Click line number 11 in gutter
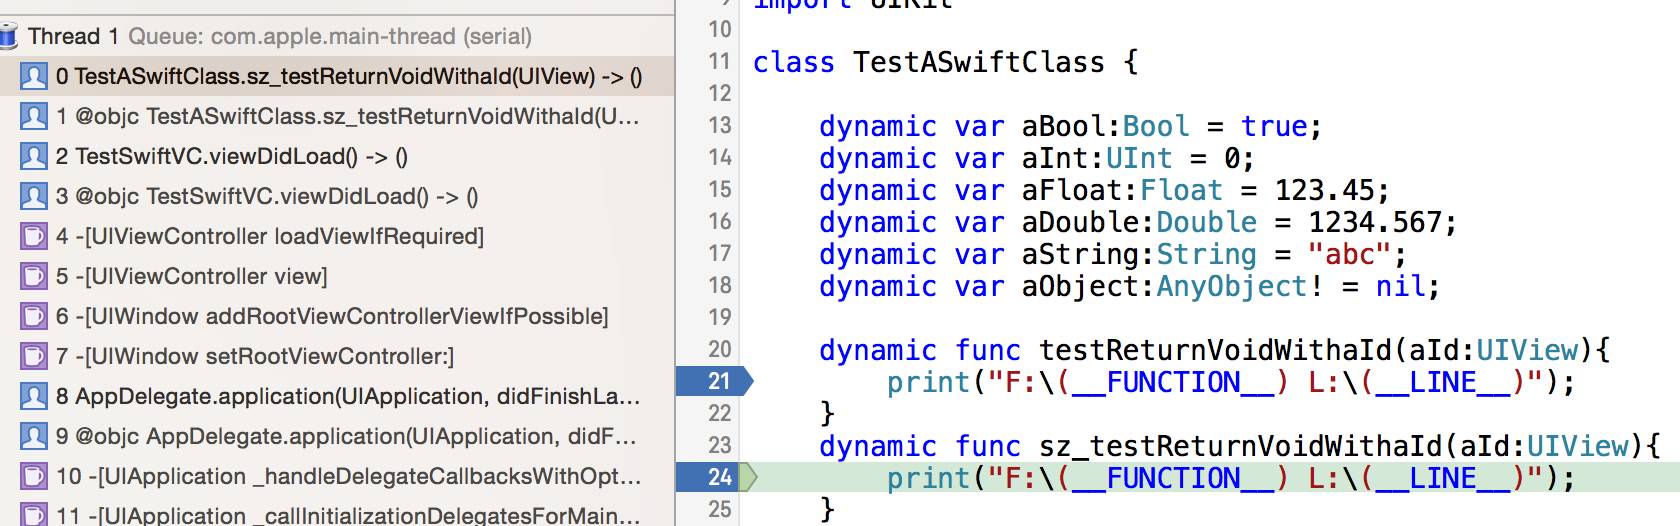Image resolution: width=1680 pixels, height=526 pixels. [x=720, y=61]
